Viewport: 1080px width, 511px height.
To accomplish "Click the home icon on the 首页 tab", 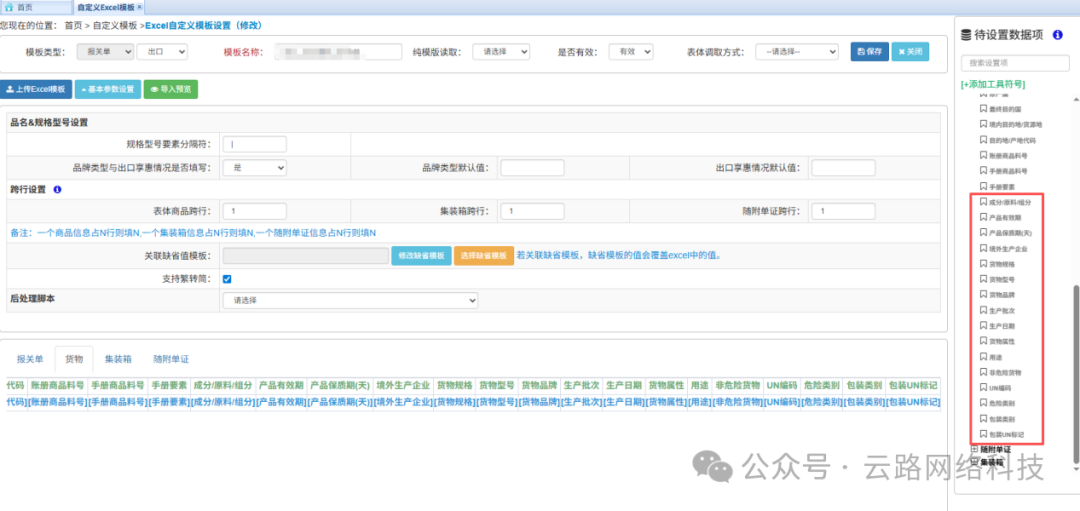I will 9,7.
